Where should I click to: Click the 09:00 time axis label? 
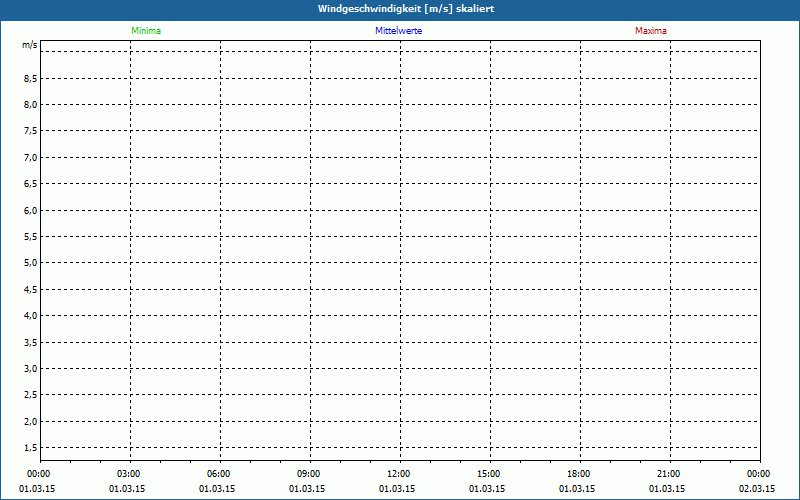309,474
